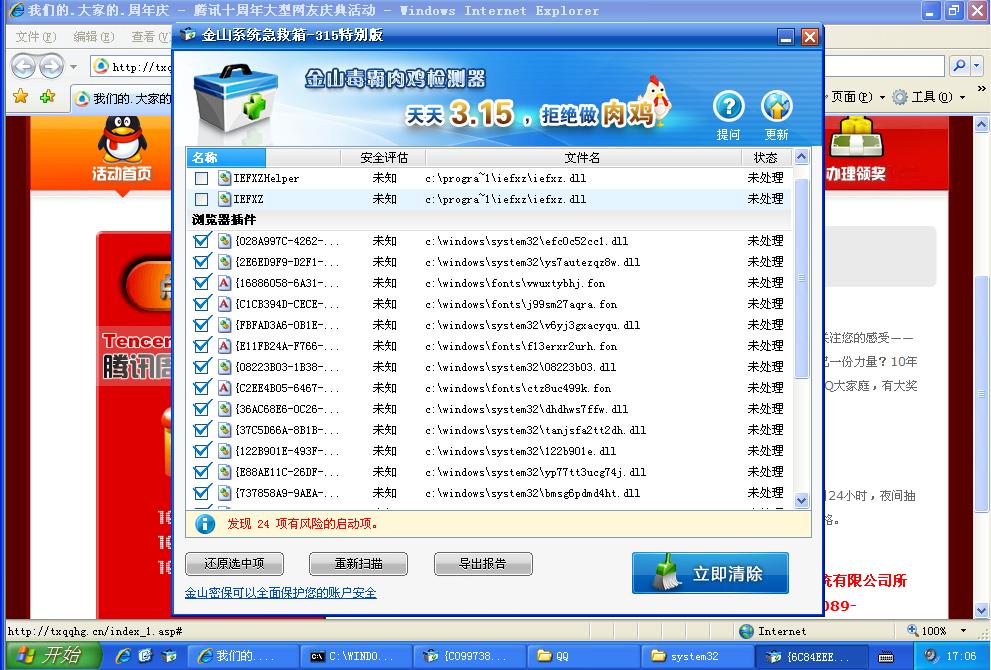This screenshot has width=991, height=670.
Task: Click font icon of {C2EE4B05-6467 row
Action: (224, 388)
